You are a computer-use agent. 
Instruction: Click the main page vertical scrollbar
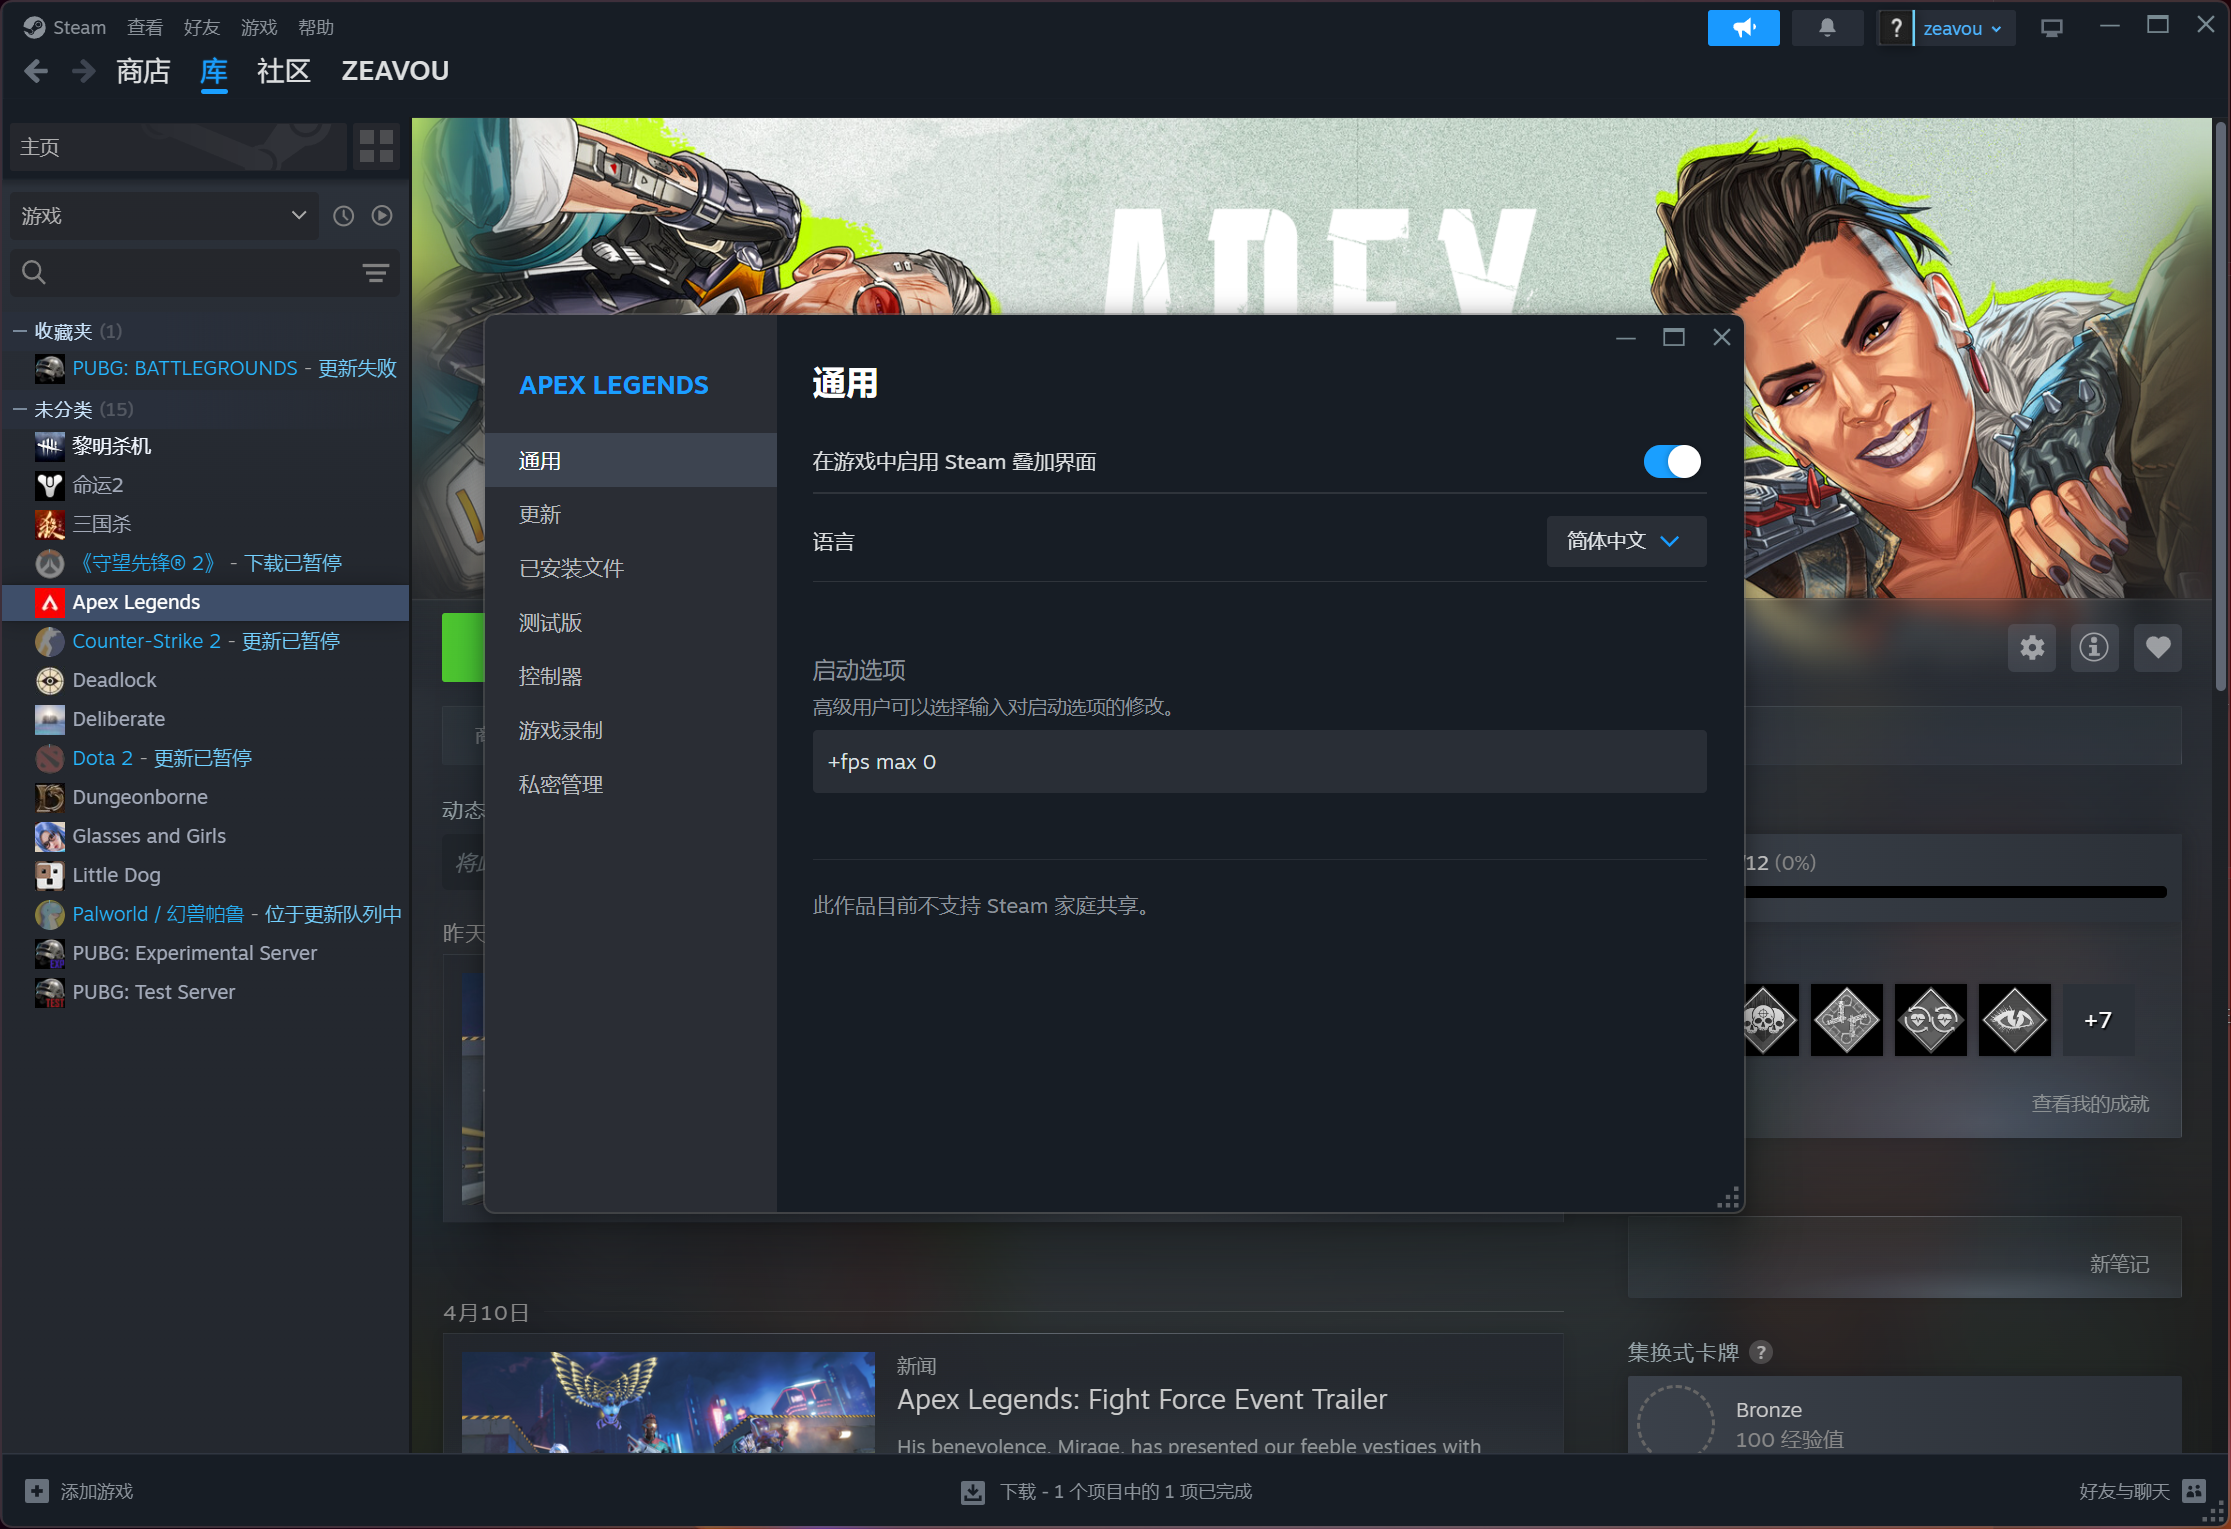click(2220, 405)
